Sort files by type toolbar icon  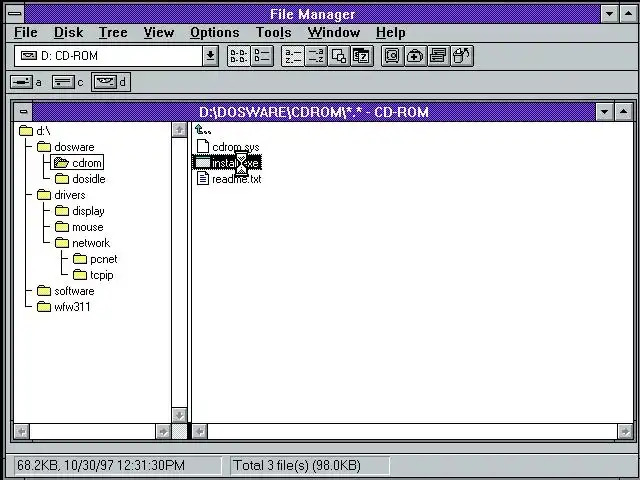pos(316,56)
